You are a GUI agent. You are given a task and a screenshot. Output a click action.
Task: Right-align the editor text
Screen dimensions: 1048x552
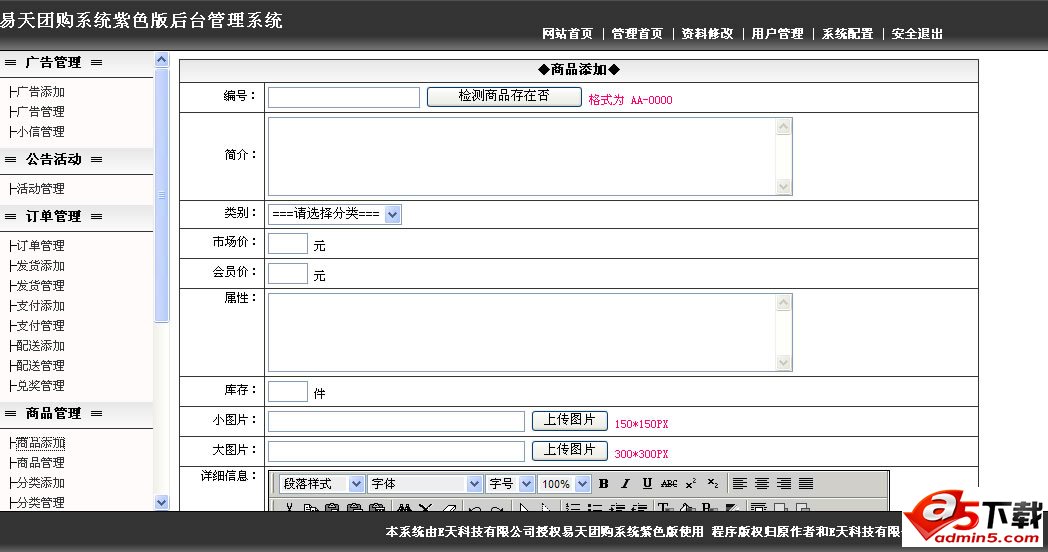[x=784, y=484]
